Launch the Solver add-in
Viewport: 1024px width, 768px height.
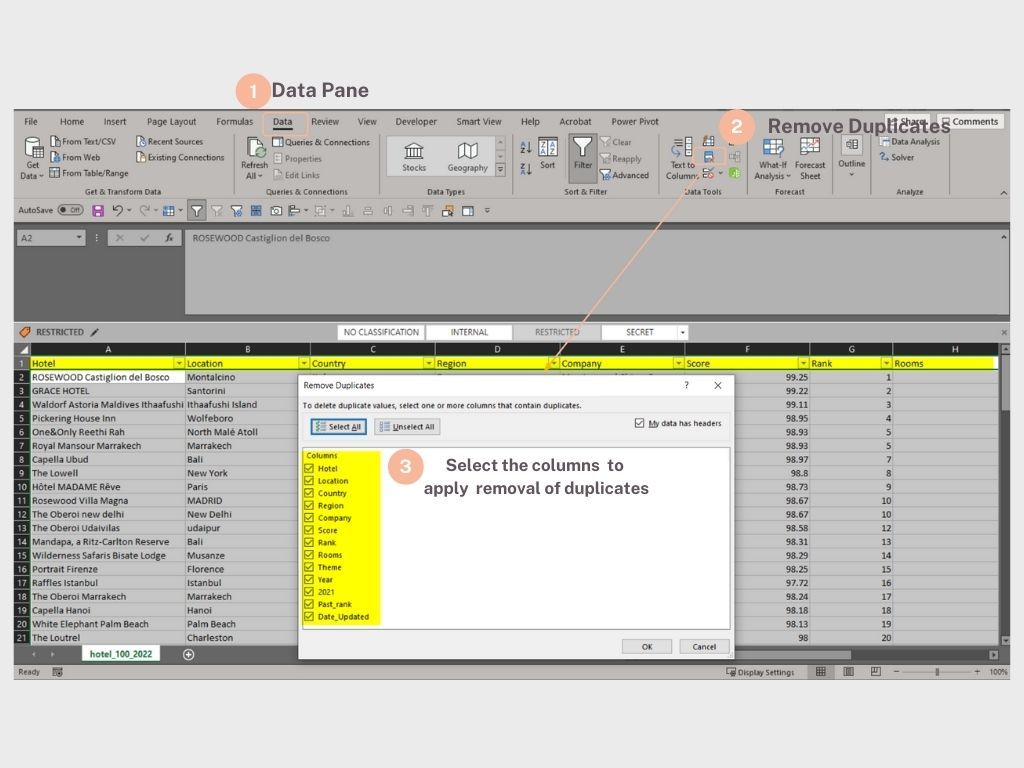point(897,157)
